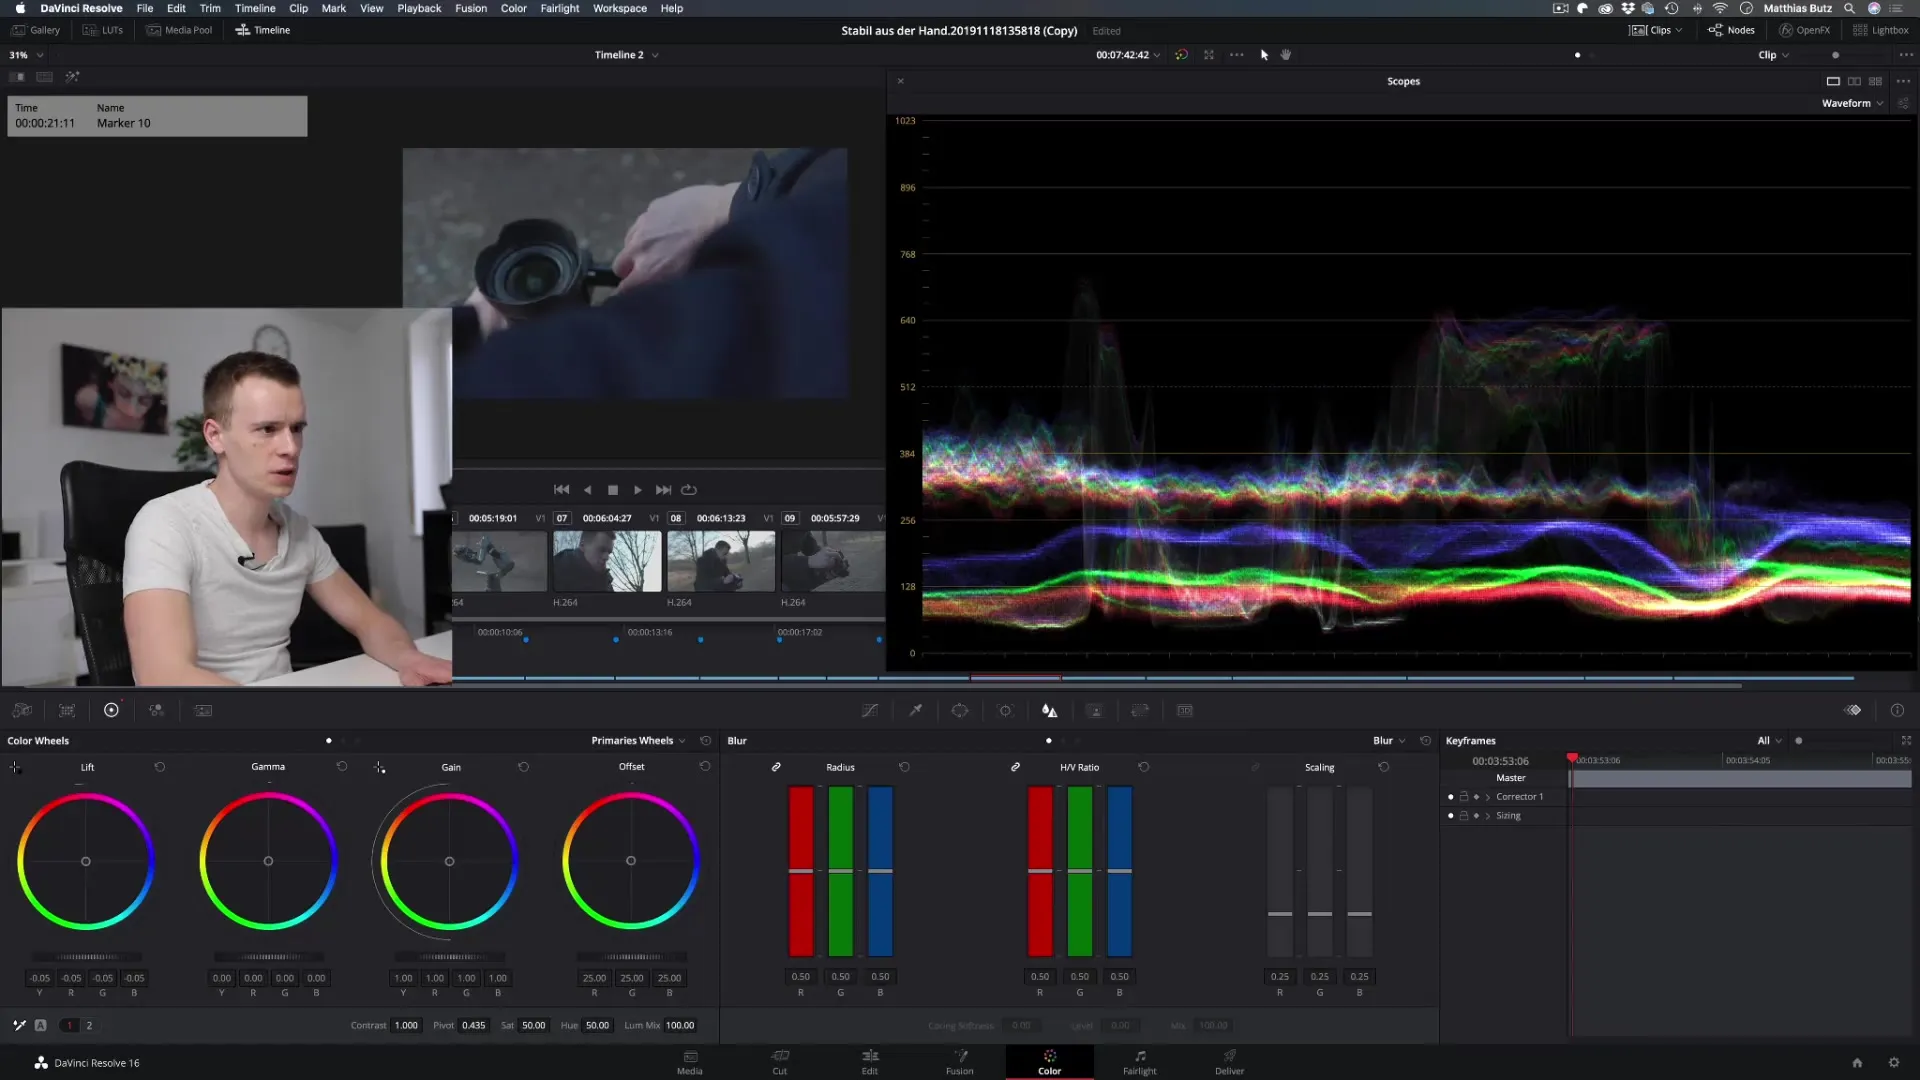The width and height of the screenshot is (1920, 1080).
Task: Adjust the red Radius blur slider
Action: tap(801, 871)
